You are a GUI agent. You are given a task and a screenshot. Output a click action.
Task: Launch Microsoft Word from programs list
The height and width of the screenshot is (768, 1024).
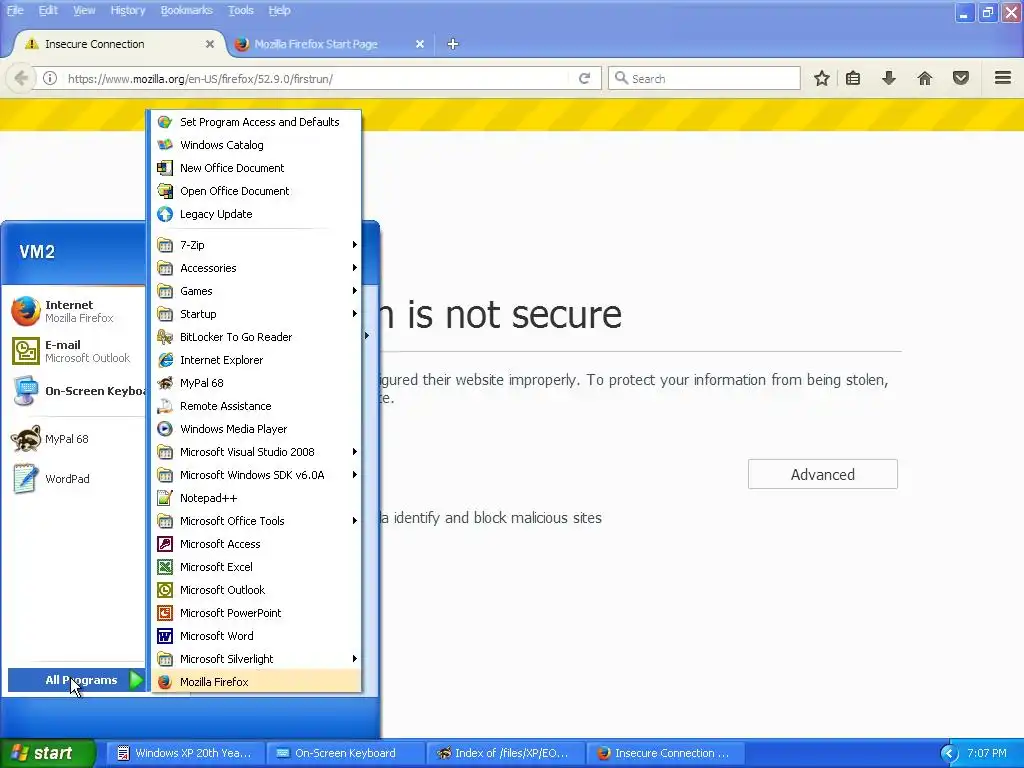pos(257,636)
